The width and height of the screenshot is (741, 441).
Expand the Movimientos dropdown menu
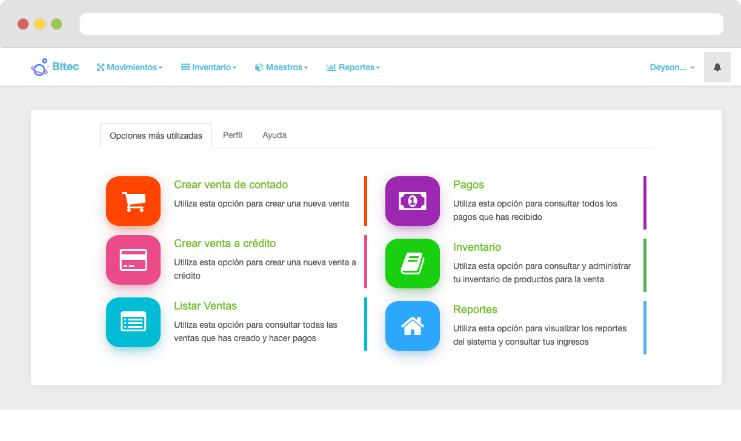[129, 67]
